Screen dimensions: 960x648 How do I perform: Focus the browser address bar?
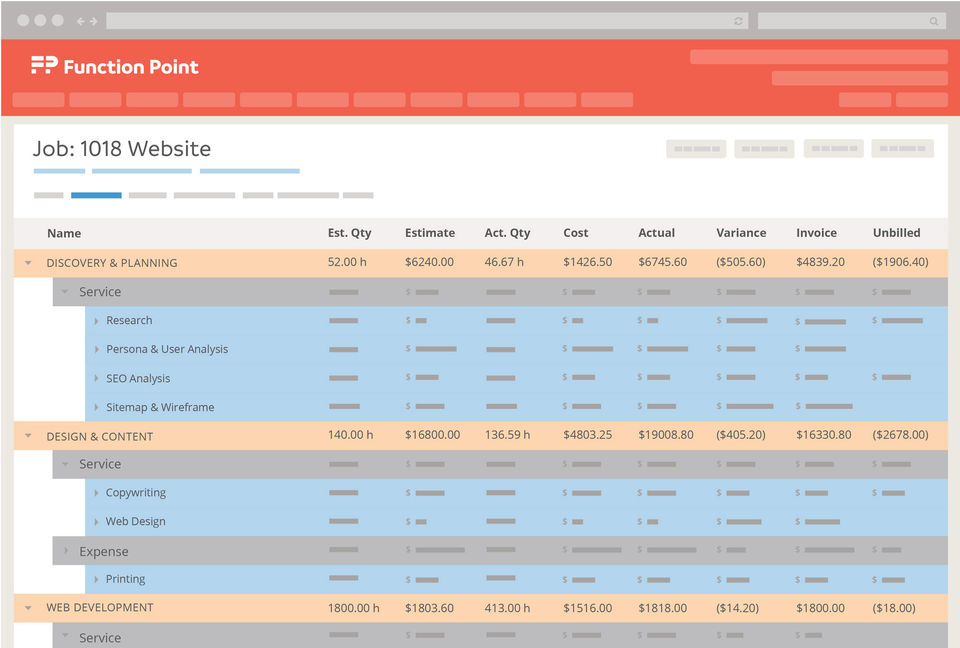pyautogui.click(x=420, y=21)
